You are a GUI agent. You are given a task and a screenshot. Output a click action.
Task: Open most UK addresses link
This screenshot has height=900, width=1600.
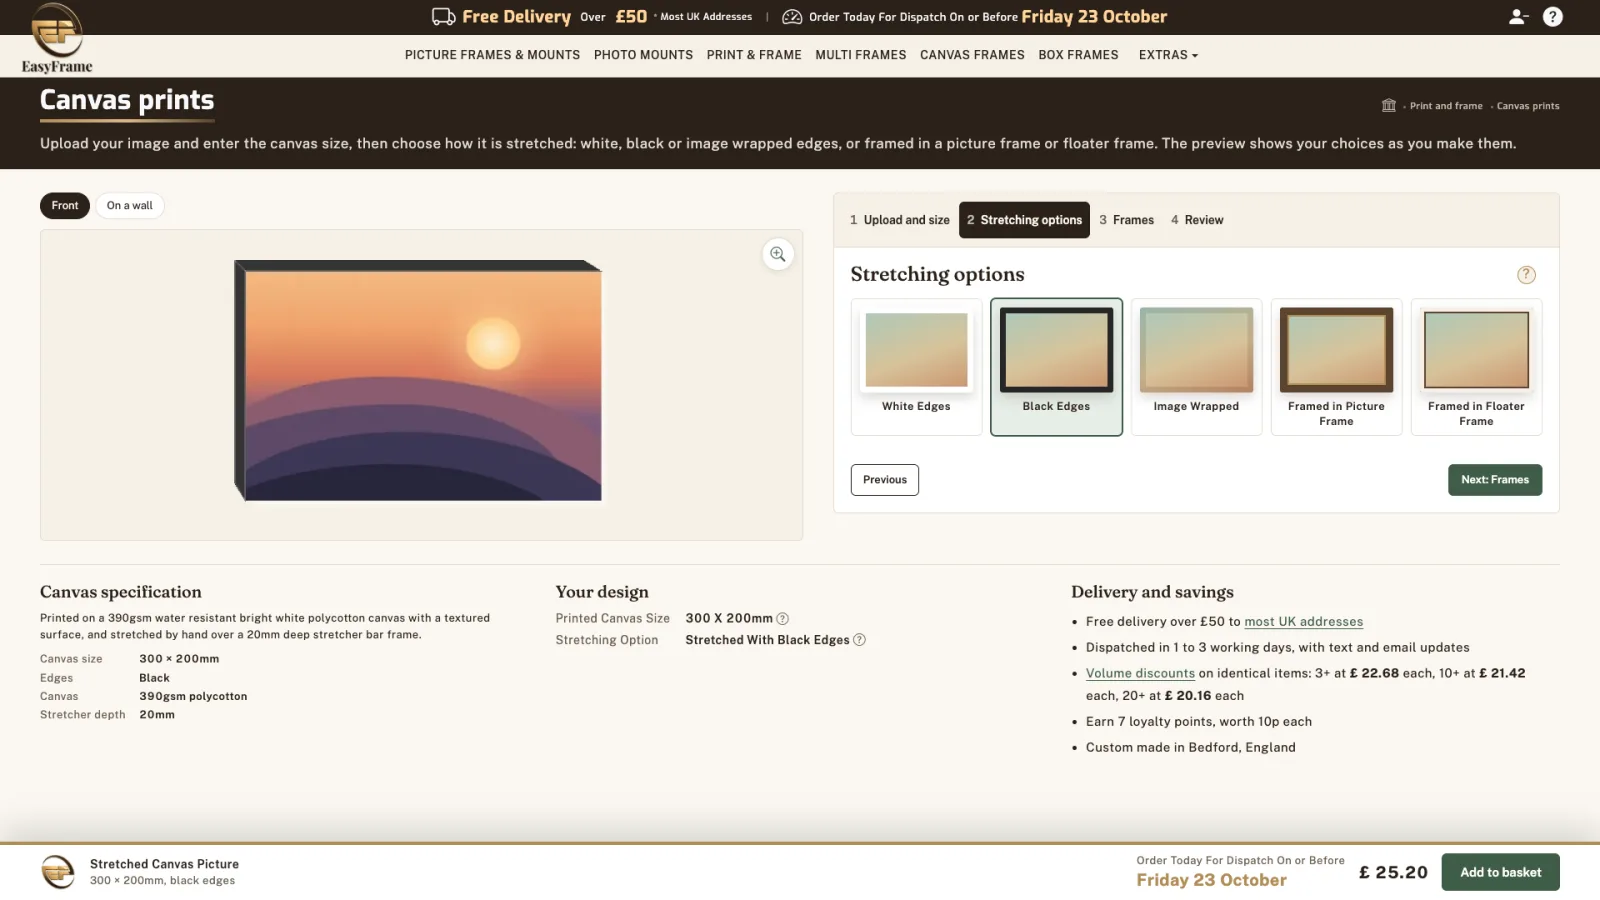1303,622
